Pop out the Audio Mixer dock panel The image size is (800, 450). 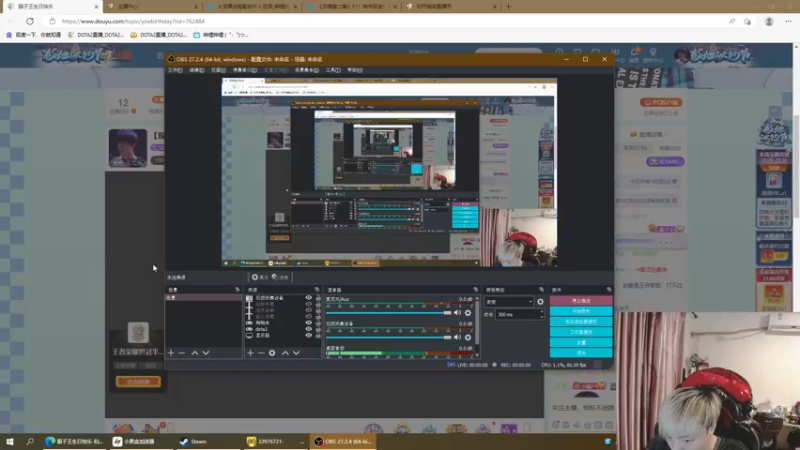(476, 289)
